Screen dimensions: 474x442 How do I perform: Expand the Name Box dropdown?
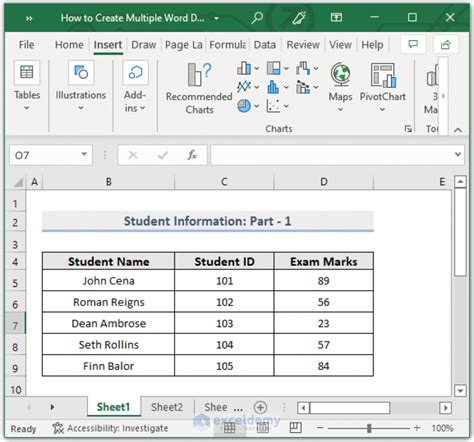pos(84,154)
